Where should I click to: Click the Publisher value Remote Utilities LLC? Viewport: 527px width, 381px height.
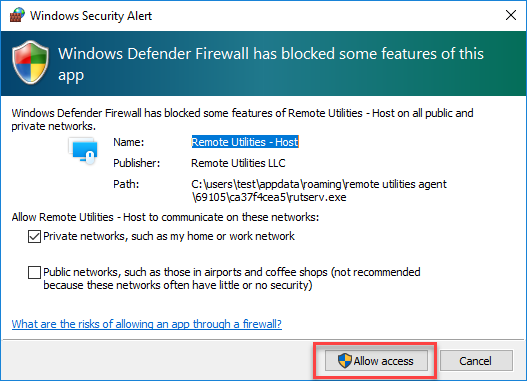pyautogui.click(x=238, y=163)
